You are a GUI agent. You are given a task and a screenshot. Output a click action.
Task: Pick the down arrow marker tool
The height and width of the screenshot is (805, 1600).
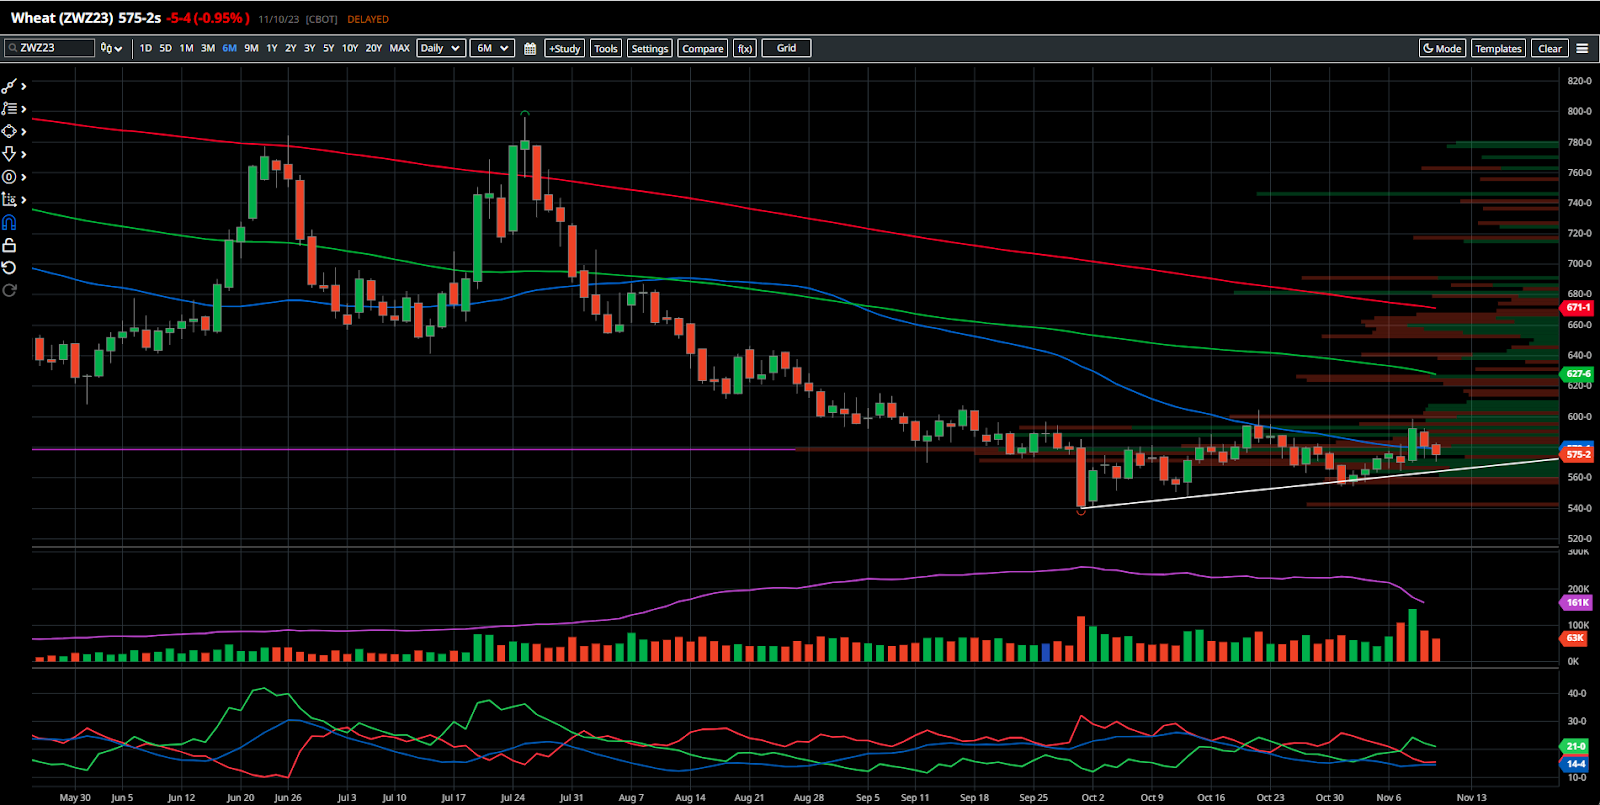click(x=10, y=154)
